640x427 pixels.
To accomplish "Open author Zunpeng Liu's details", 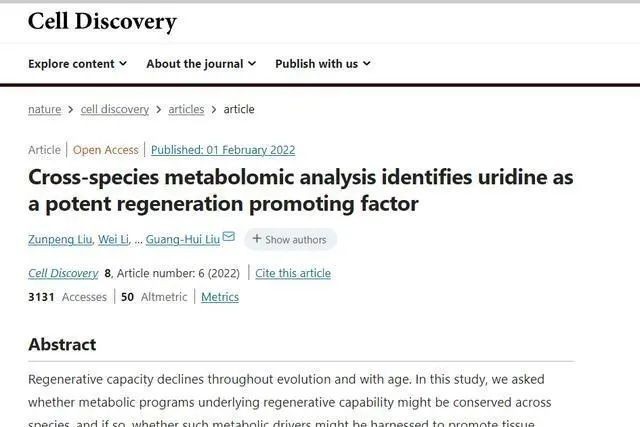I will 60,239.
